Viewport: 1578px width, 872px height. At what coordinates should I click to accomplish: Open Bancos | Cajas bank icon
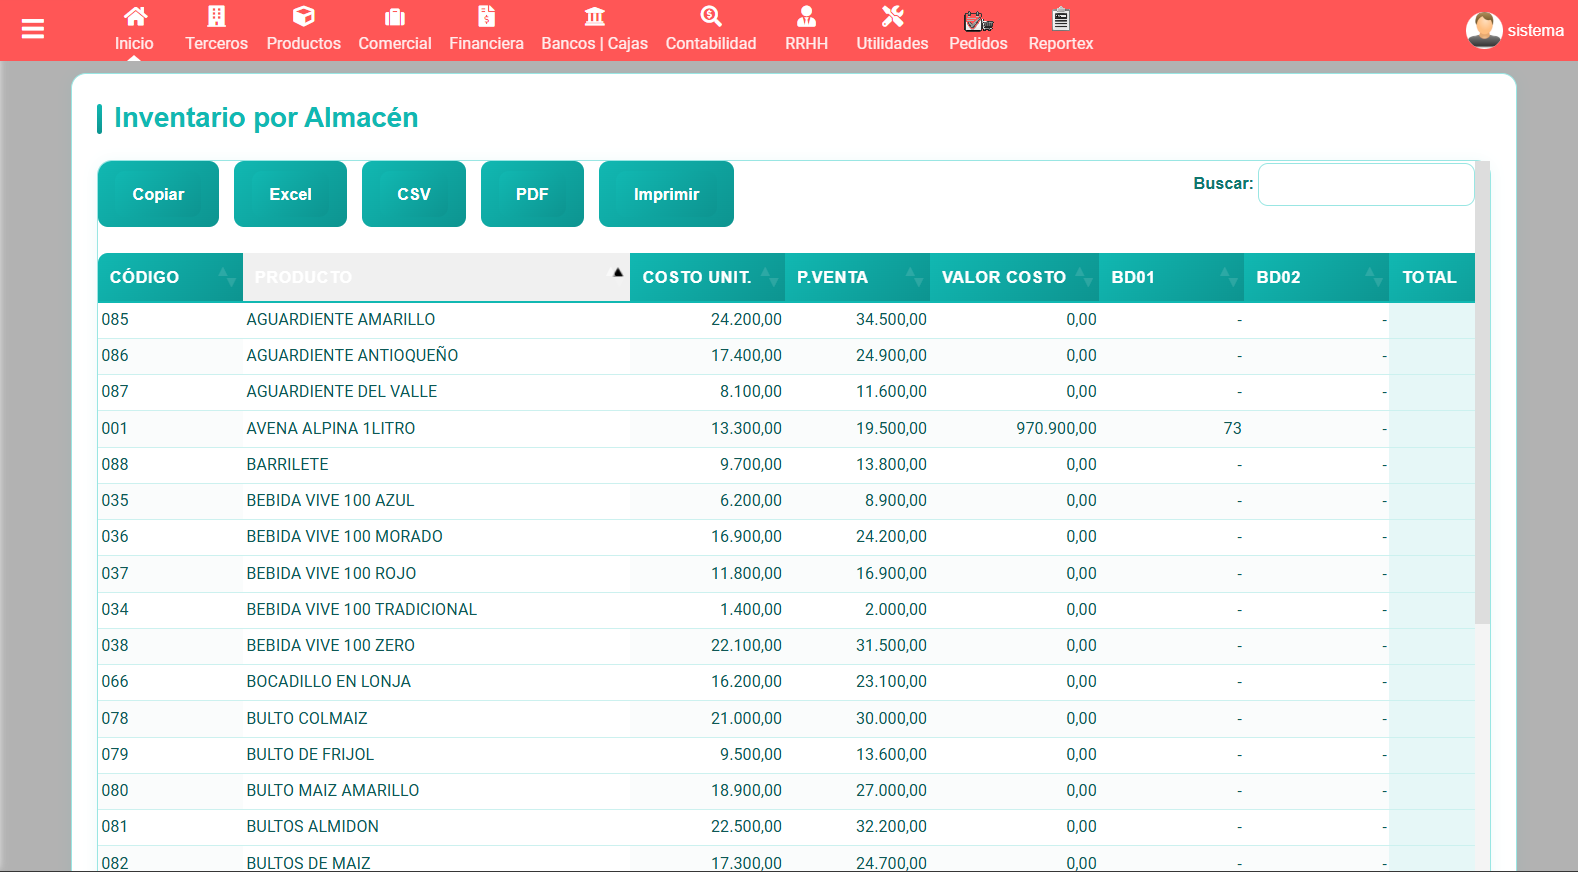pos(594,17)
